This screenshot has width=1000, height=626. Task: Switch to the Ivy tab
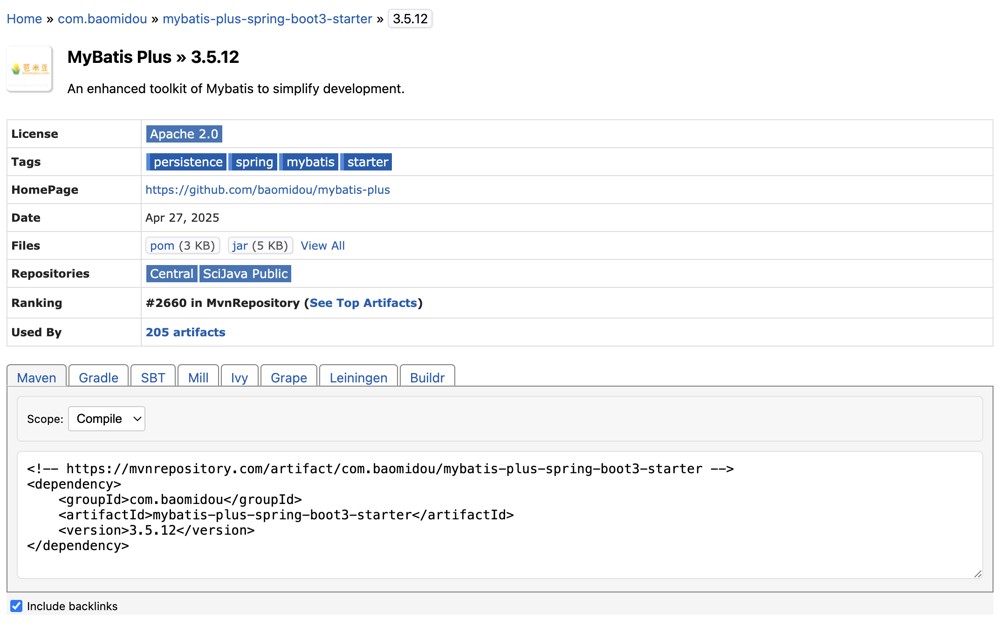(x=239, y=377)
